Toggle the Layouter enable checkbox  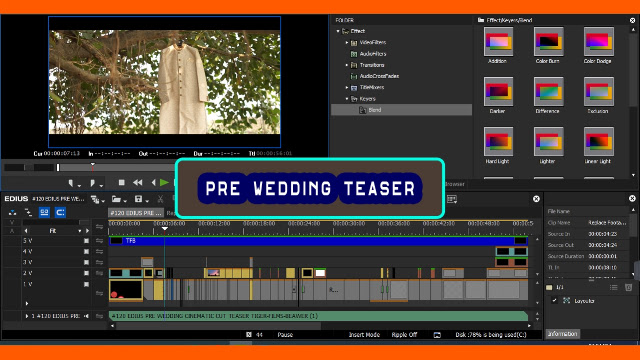pyautogui.click(x=554, y=301)
